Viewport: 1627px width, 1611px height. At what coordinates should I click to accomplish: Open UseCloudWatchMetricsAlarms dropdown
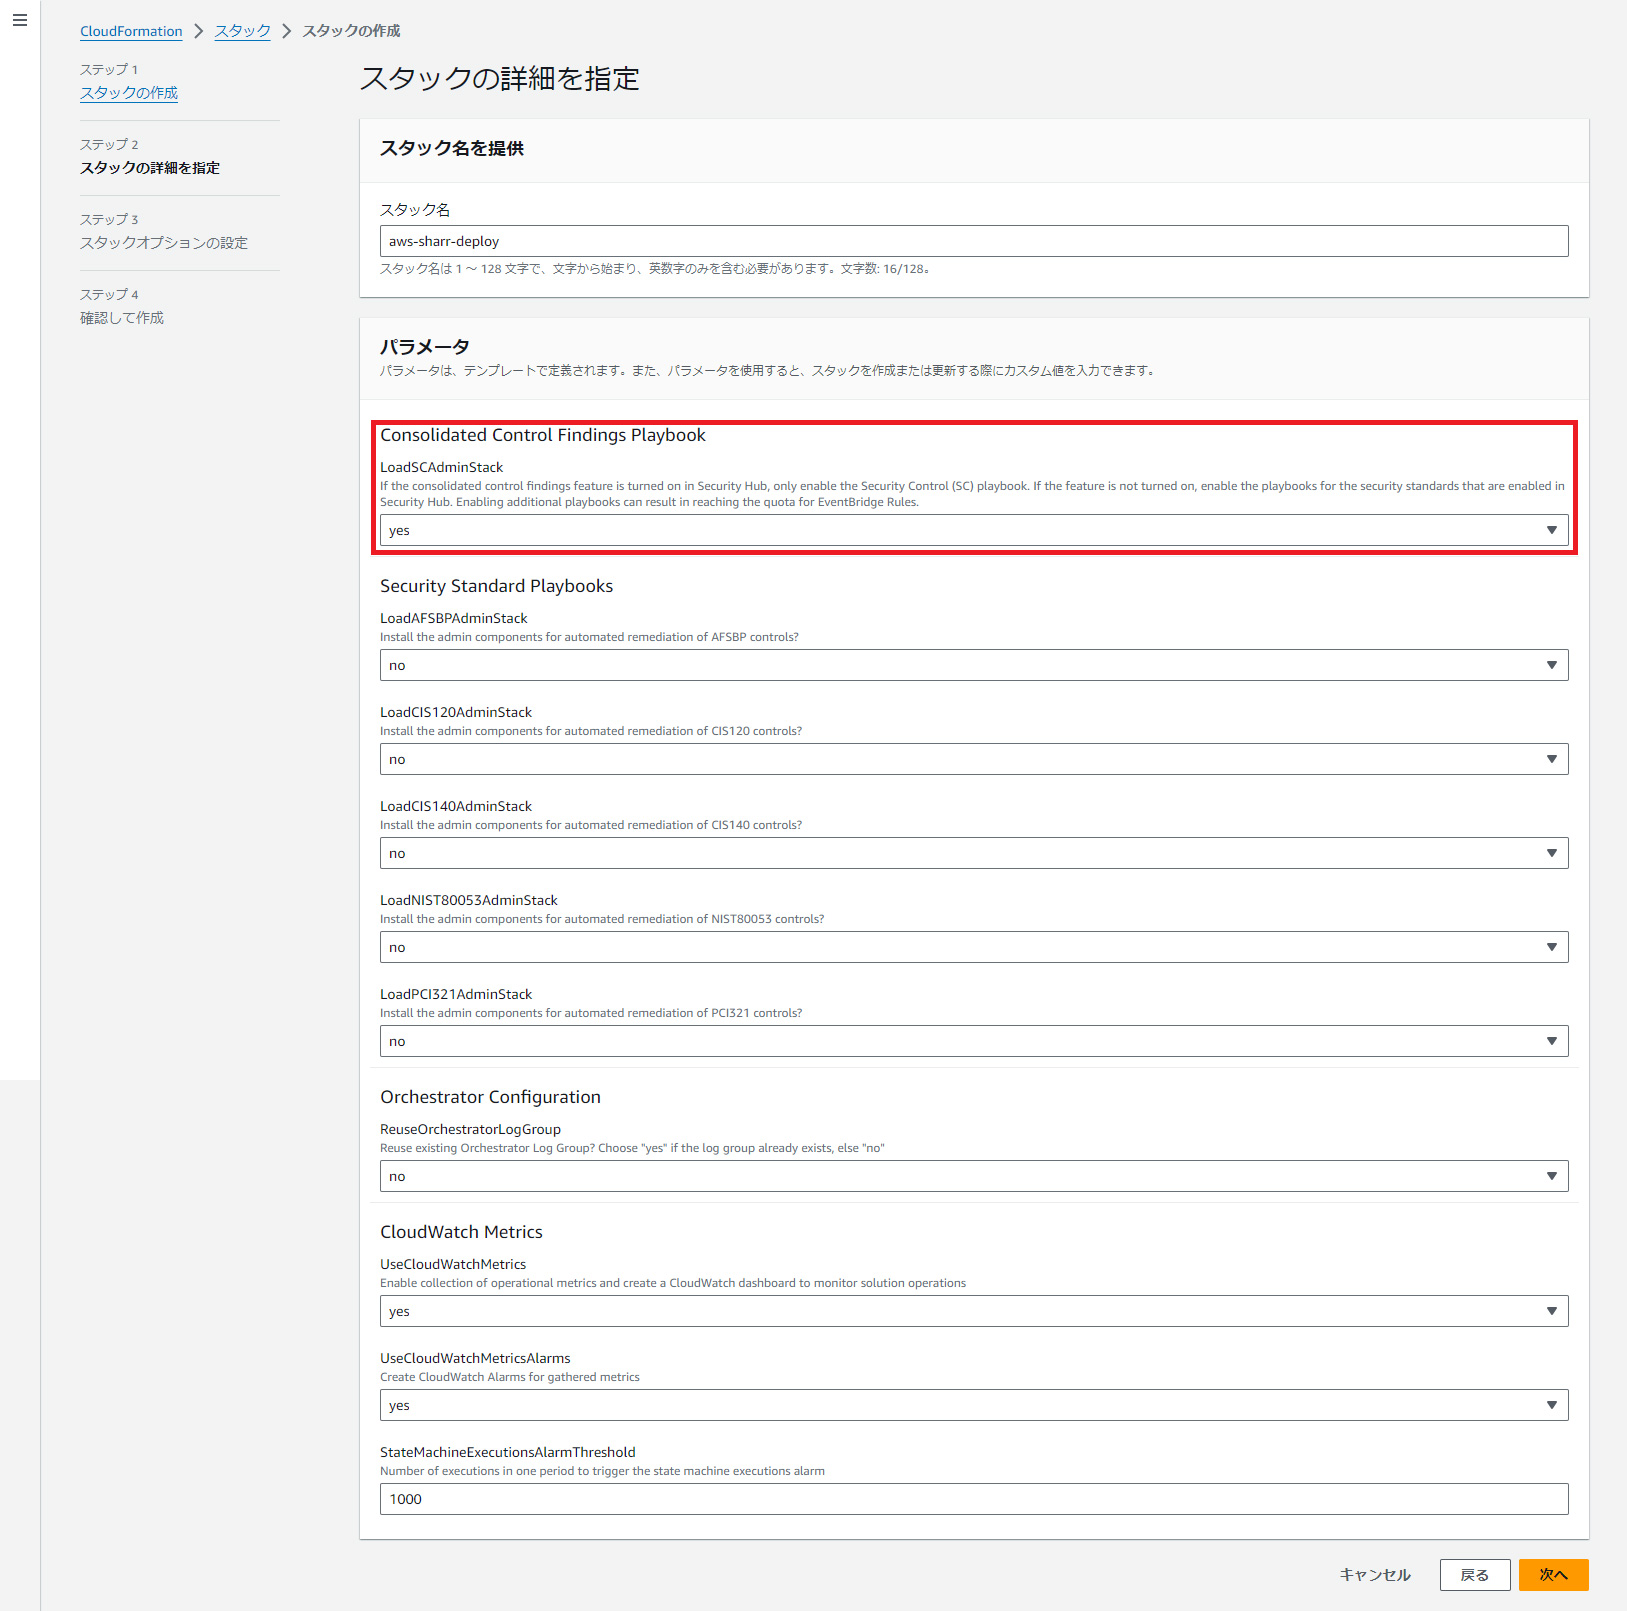(x=973, y=1405)
